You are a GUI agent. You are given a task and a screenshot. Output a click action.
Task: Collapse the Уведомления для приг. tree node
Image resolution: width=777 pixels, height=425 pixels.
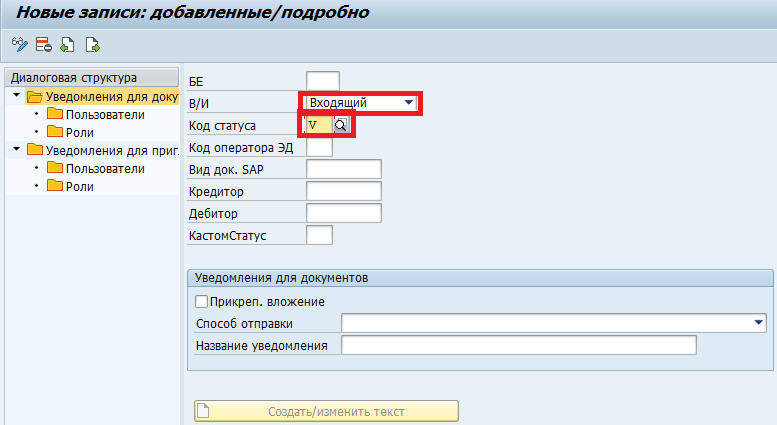tap(16, 151)
